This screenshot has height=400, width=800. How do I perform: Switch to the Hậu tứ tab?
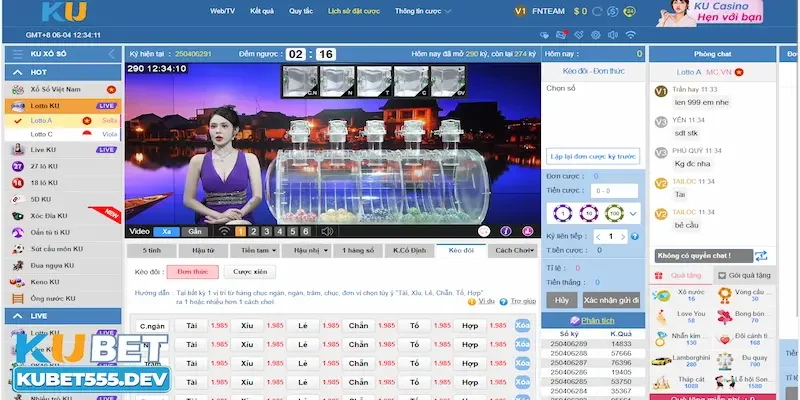pyautogui.click(x=203, y=251)
